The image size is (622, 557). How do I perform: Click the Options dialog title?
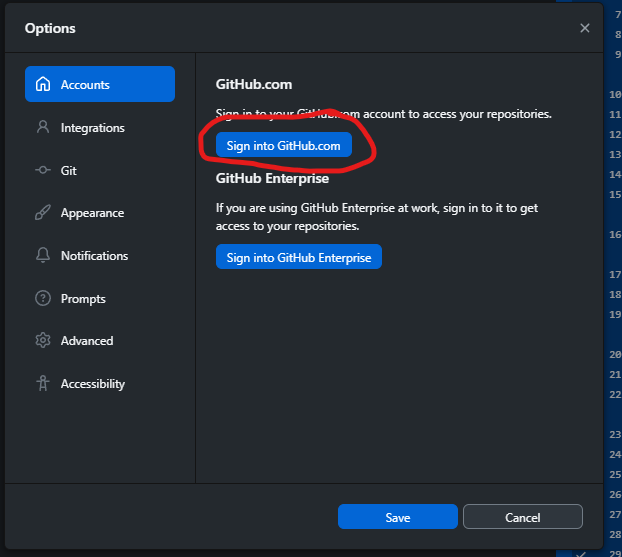[50, 28]
